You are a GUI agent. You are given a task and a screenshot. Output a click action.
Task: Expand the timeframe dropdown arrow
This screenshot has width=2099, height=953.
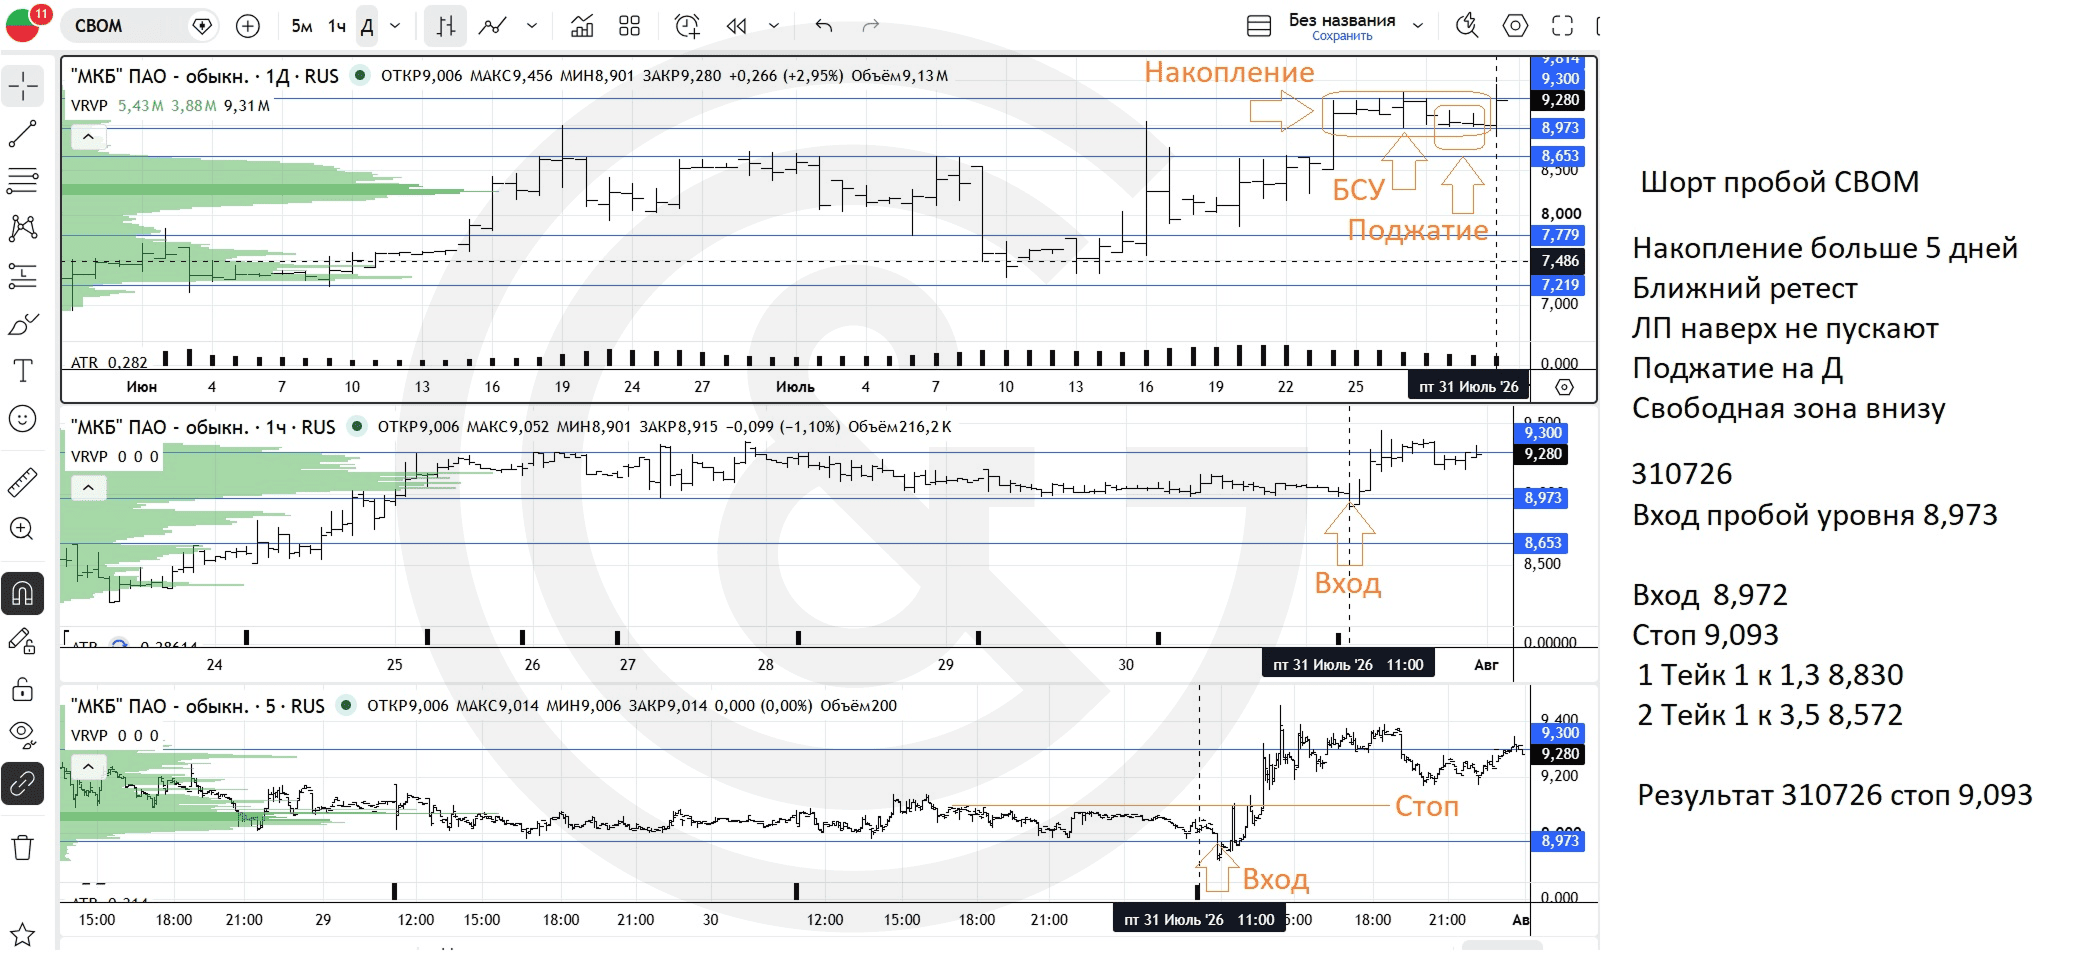coord(395,26)
